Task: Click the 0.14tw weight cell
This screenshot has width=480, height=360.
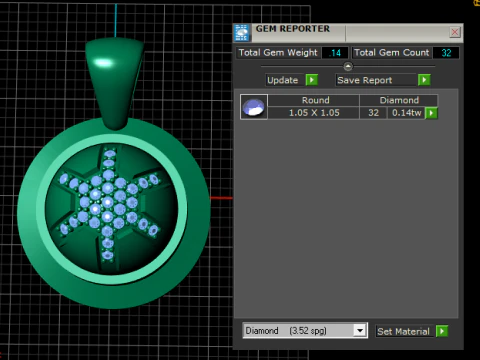Action: click(406, 113)
